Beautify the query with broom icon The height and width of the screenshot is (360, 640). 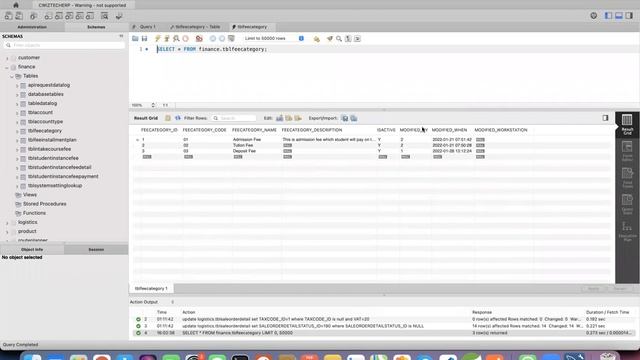click(x=329, y=38)
